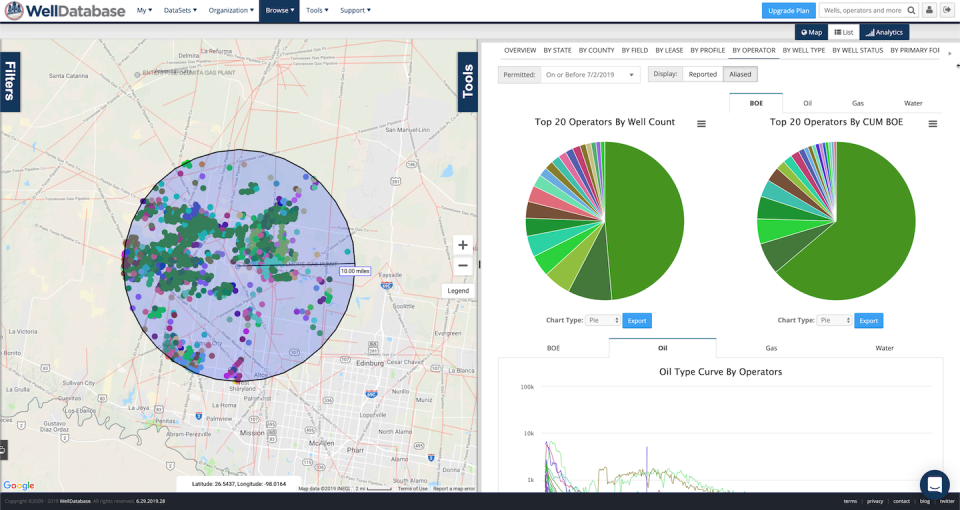Viewport: 960px width, 510px height.
Task: Select Aliased display option
Action: (740, 74)
